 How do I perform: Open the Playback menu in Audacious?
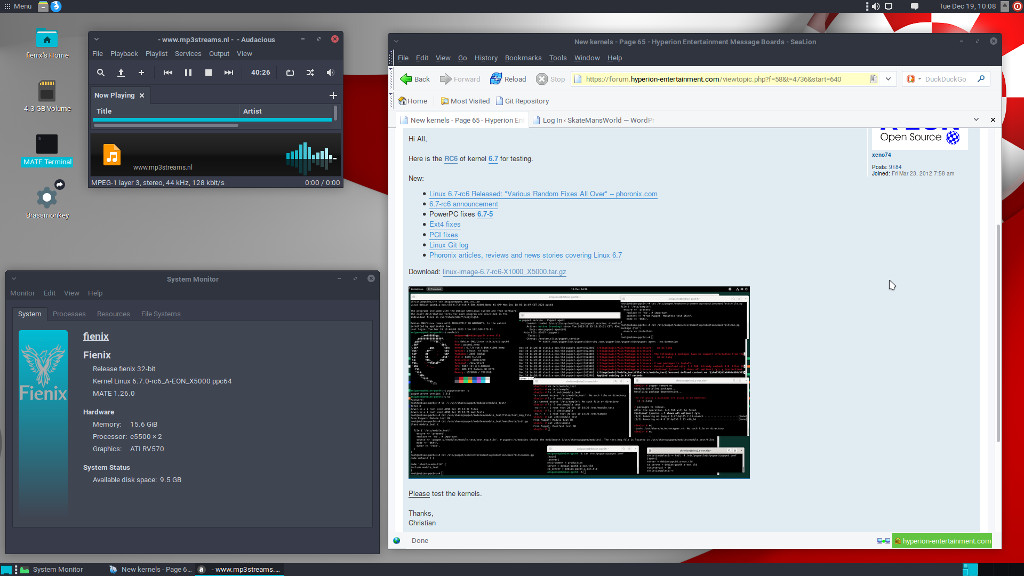(124, 54)
